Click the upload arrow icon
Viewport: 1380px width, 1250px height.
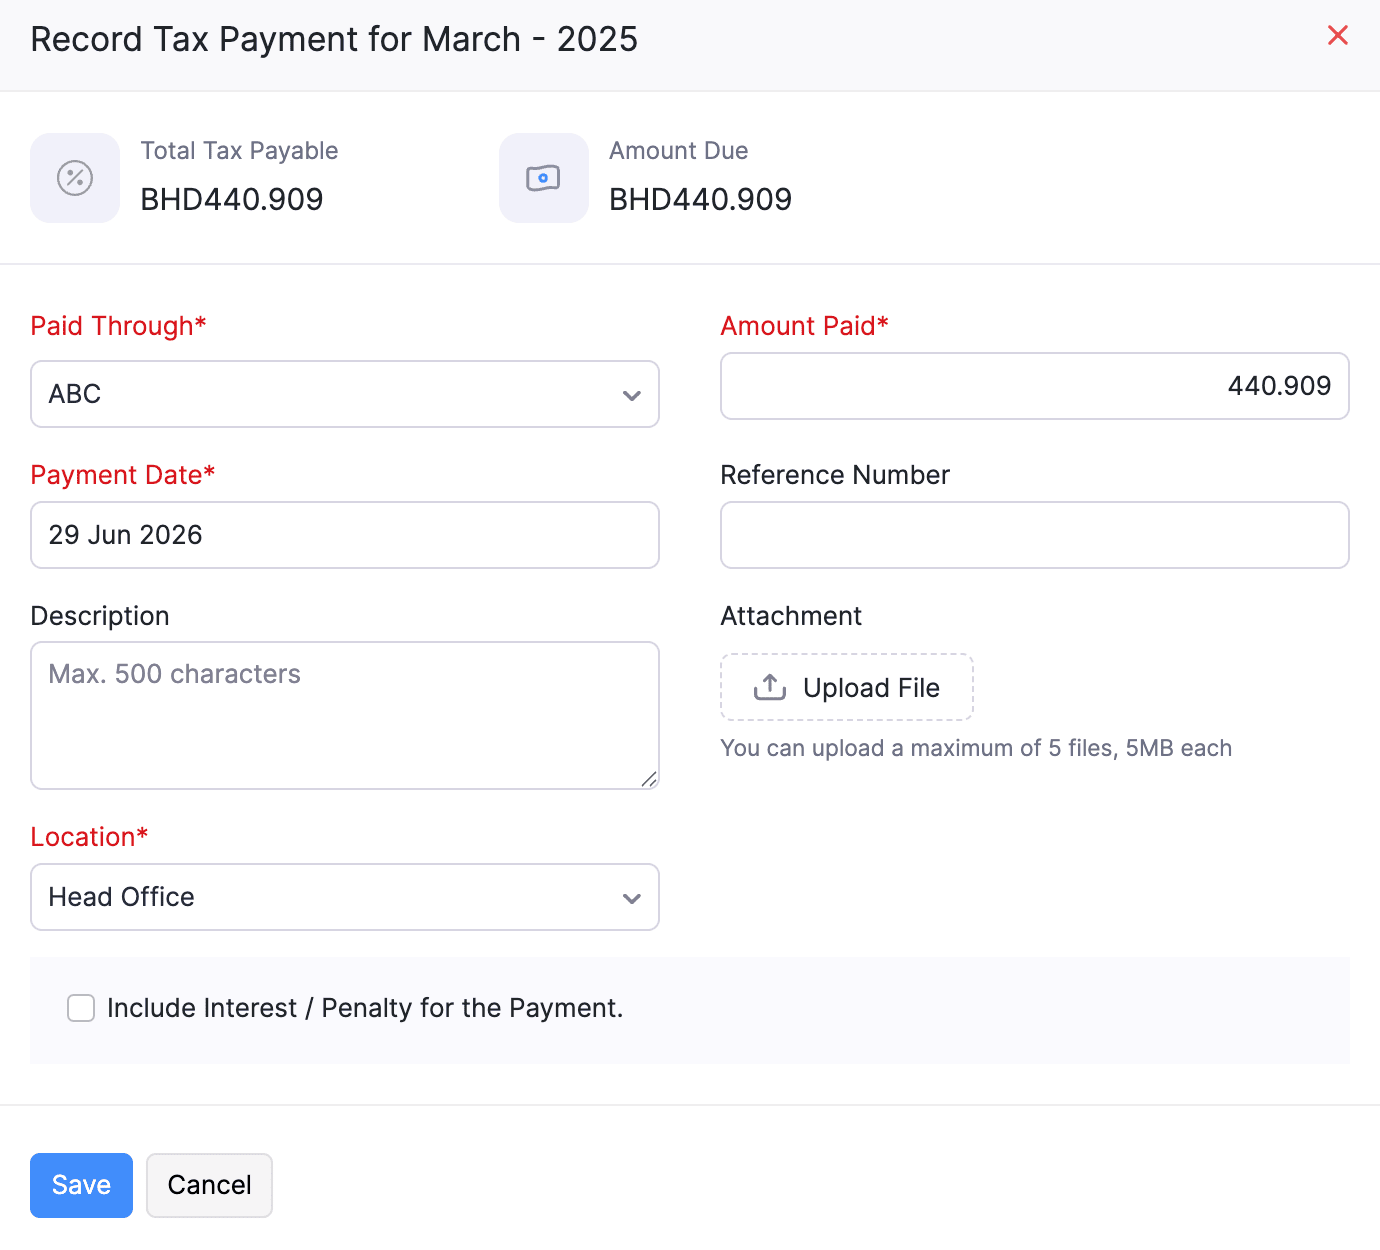770,687
